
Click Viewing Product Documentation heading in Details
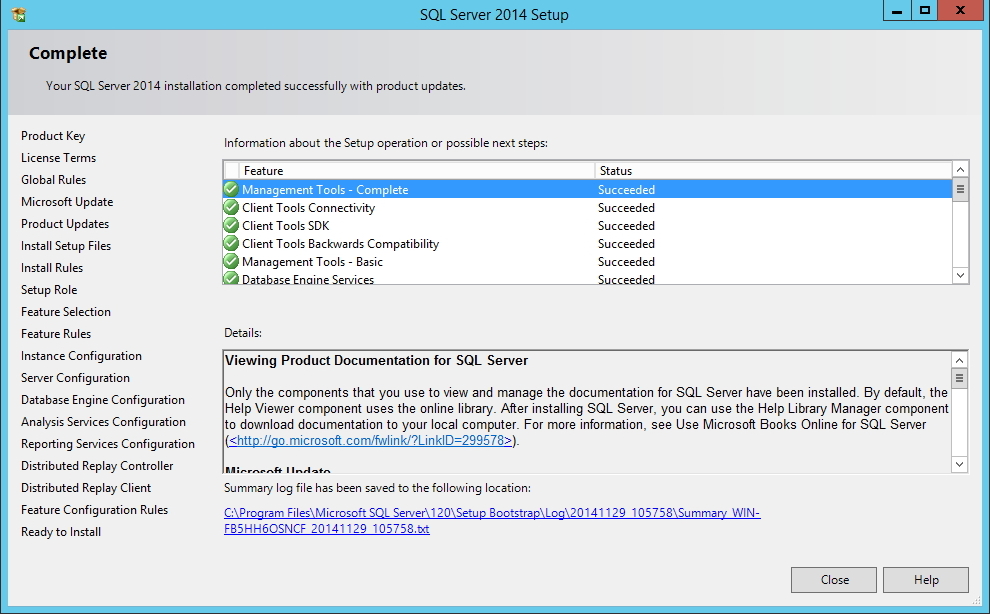376,361
